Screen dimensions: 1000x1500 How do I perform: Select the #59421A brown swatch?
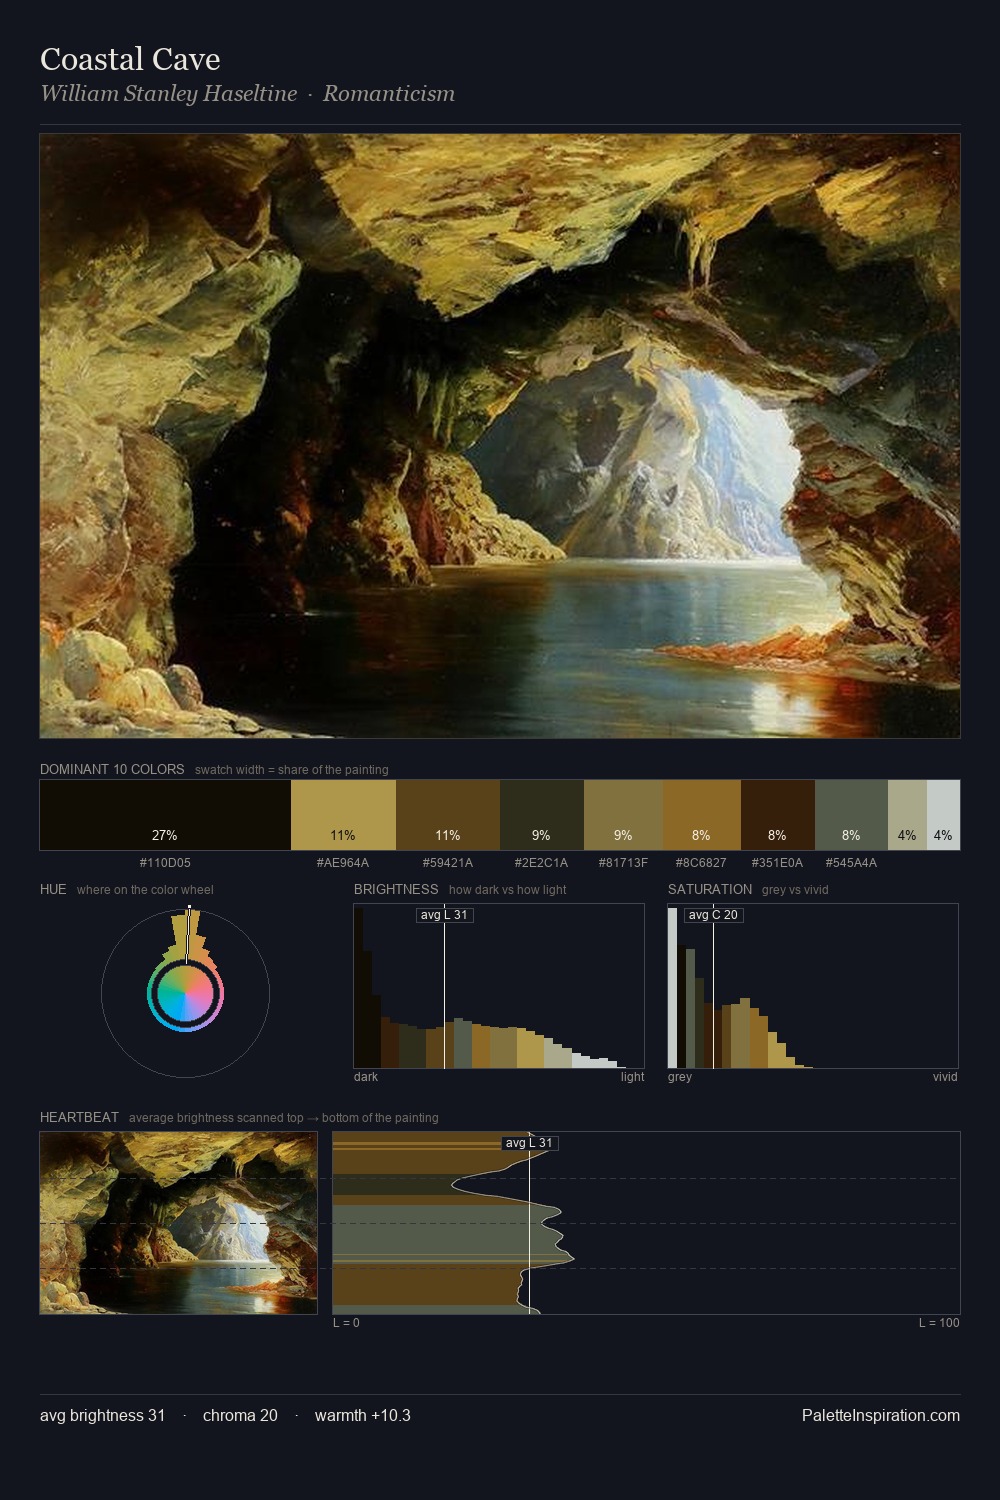point(448,815)
